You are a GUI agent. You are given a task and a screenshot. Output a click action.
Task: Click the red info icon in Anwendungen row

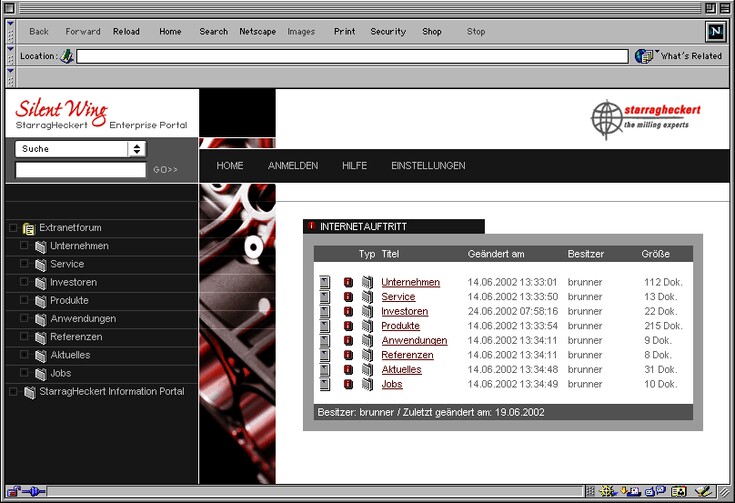pyautogui.click(x=348, y=340)
